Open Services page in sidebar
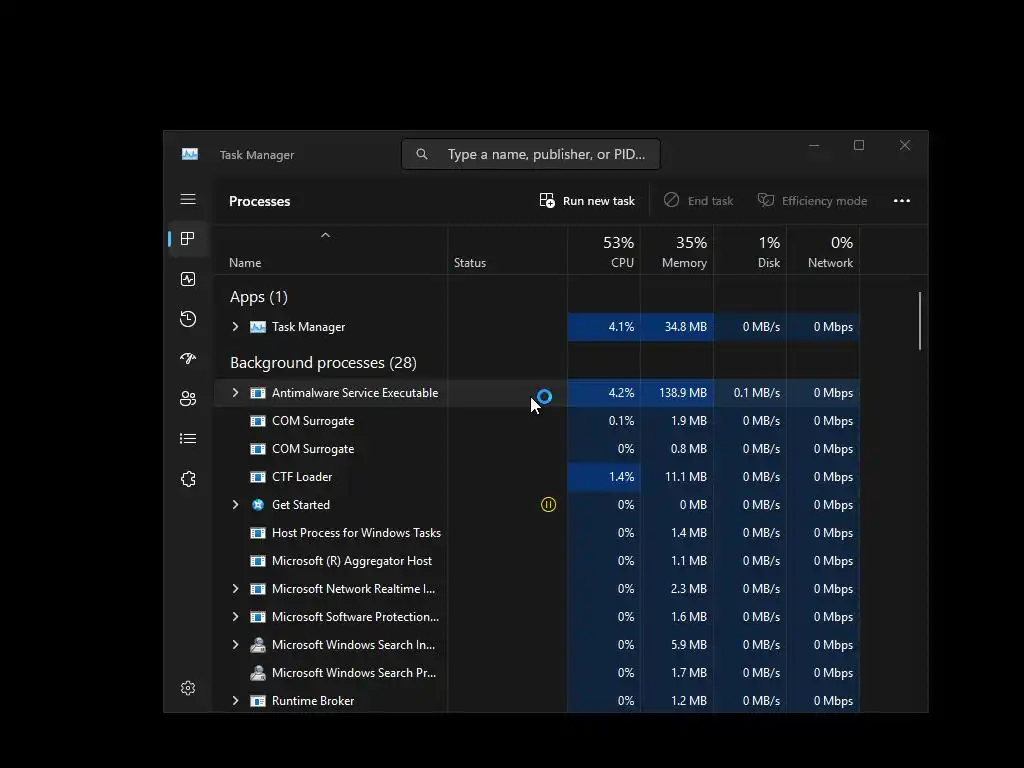 pyautogui.click(x=188, y=479)
